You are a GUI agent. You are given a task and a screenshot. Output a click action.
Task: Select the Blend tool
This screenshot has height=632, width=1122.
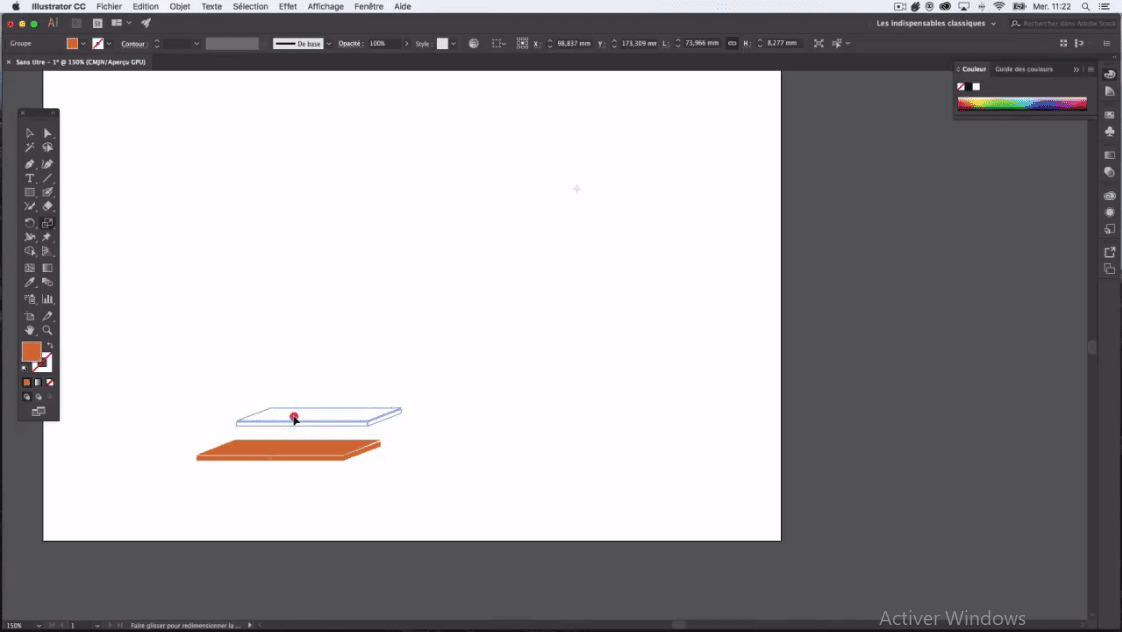pyautogui.click(x=47, y=282)
